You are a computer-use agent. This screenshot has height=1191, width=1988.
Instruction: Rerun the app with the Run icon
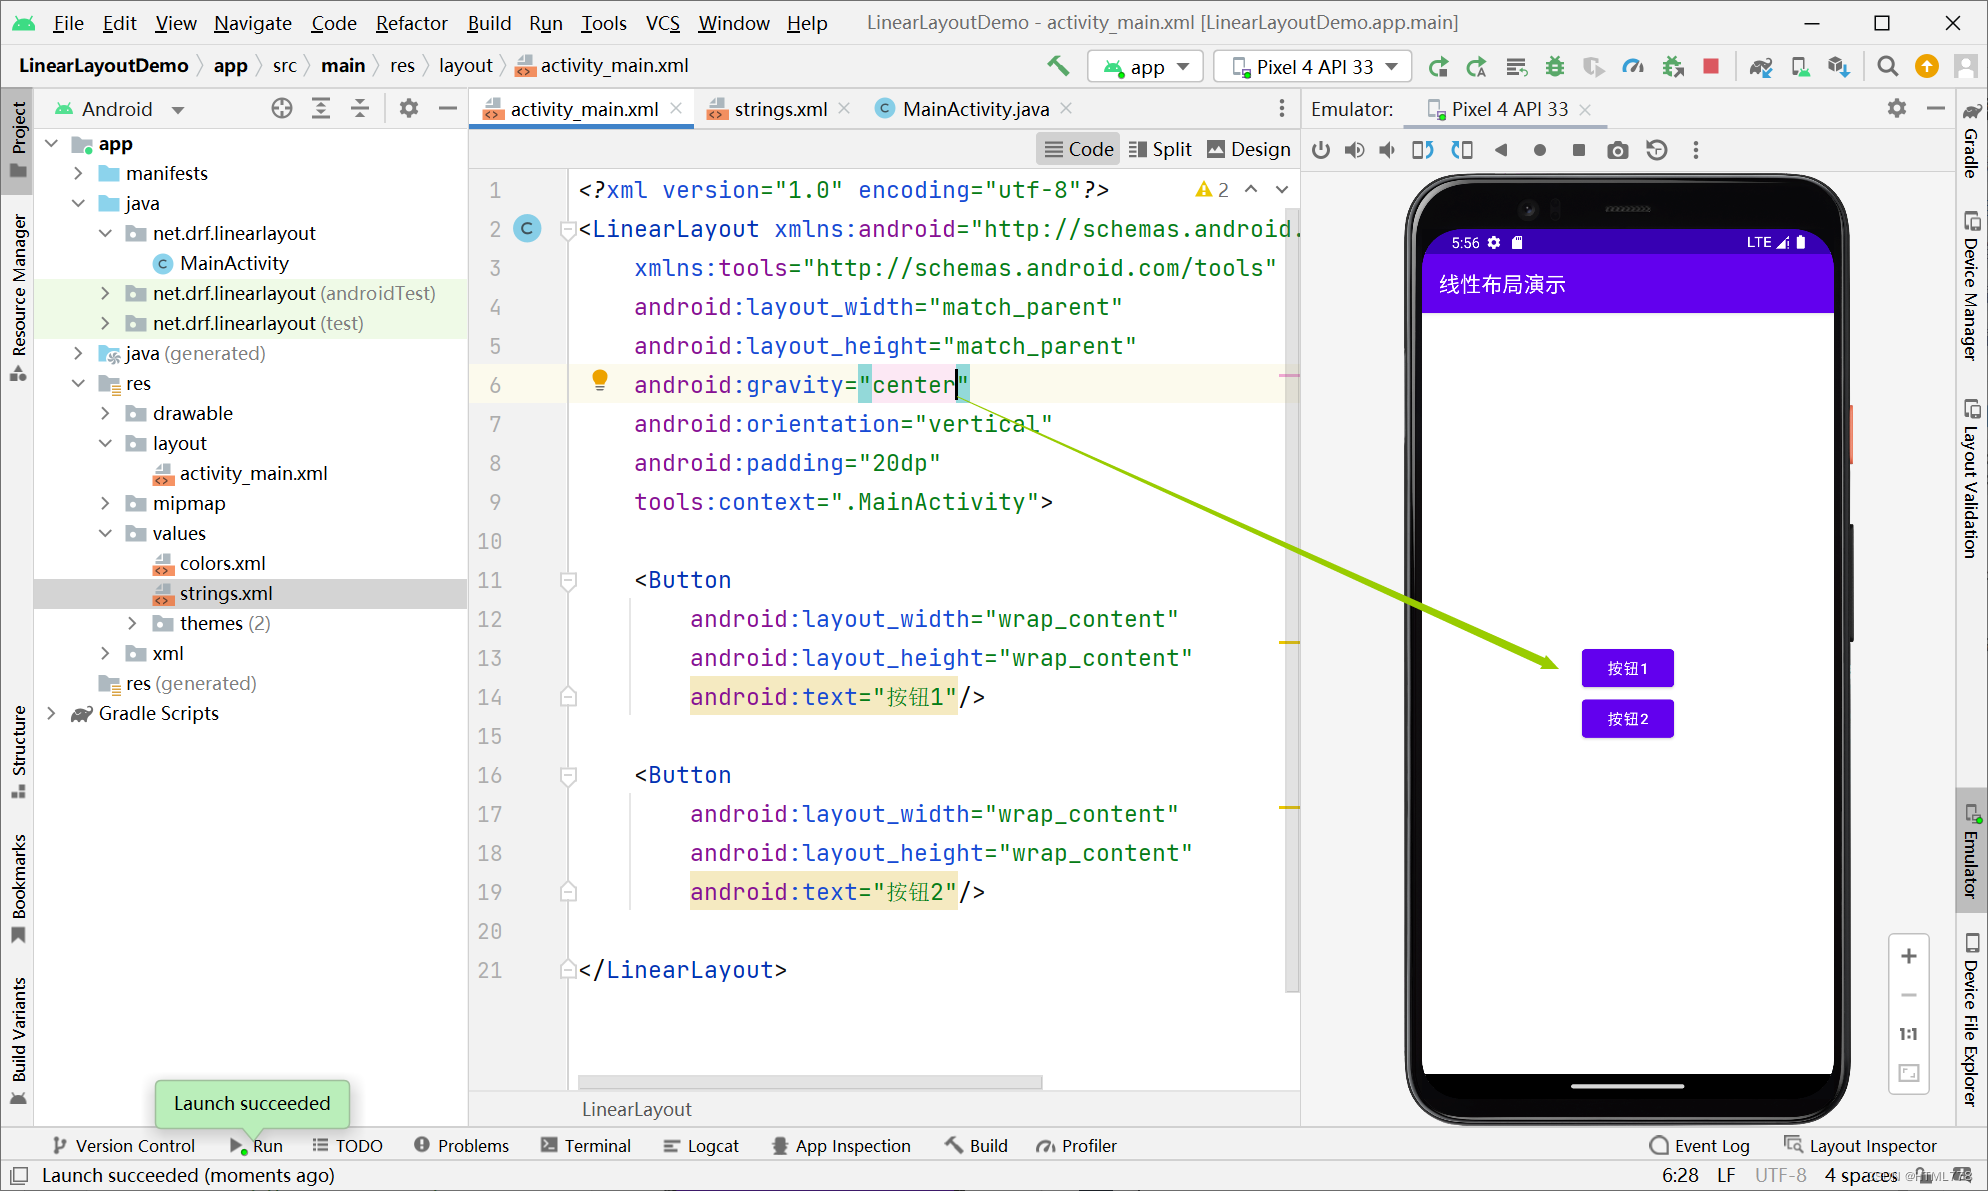coord(1438,67)
